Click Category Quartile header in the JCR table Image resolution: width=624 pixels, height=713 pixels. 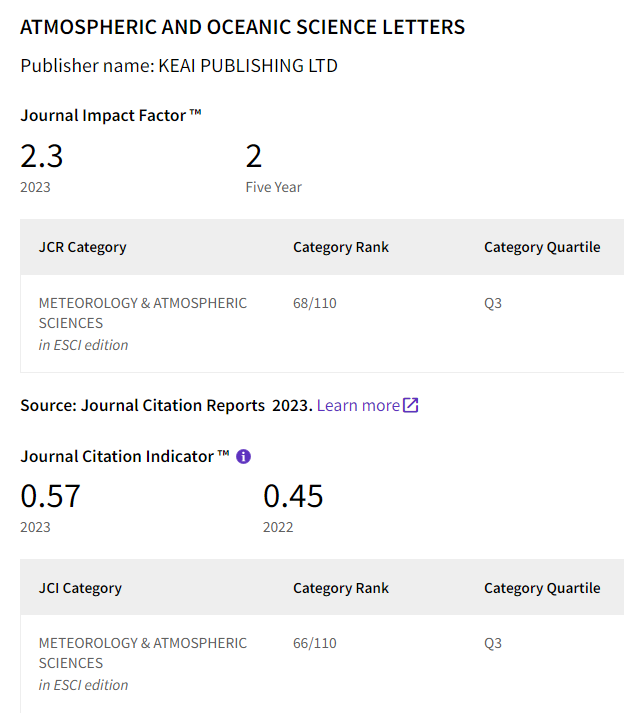pyautogui.click(x=542, y=247)
